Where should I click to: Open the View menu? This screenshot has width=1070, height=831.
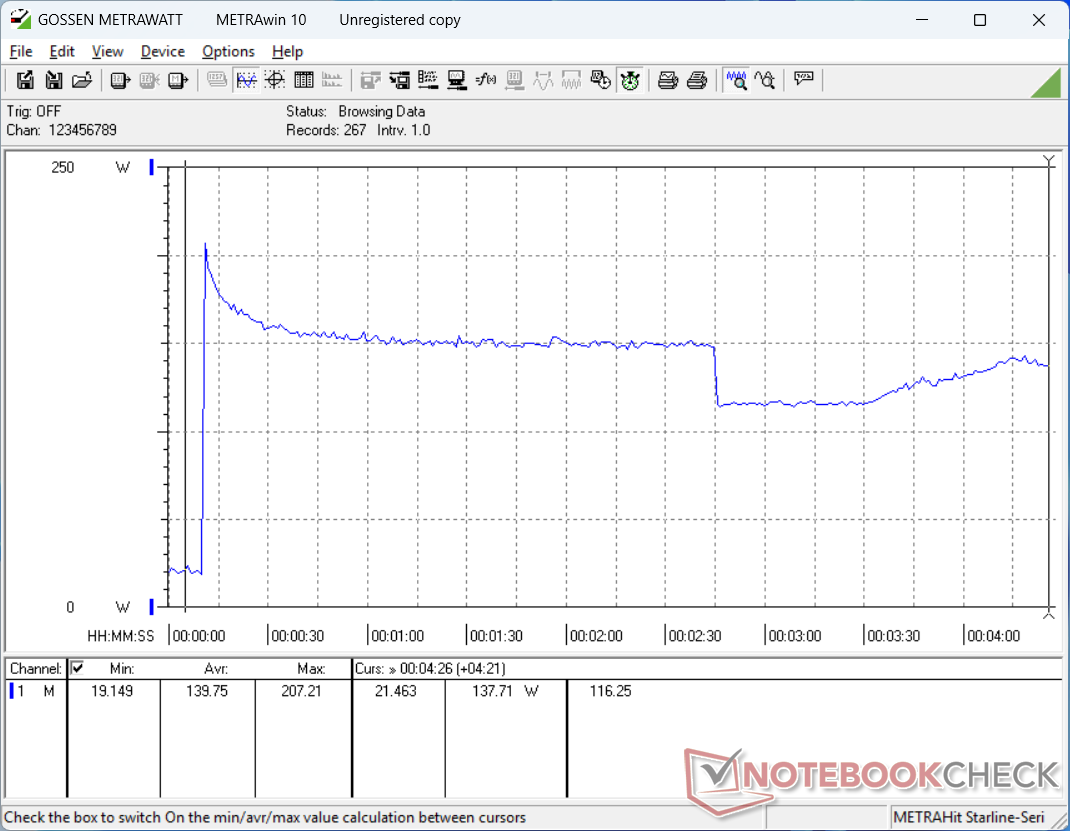[107, 51]
